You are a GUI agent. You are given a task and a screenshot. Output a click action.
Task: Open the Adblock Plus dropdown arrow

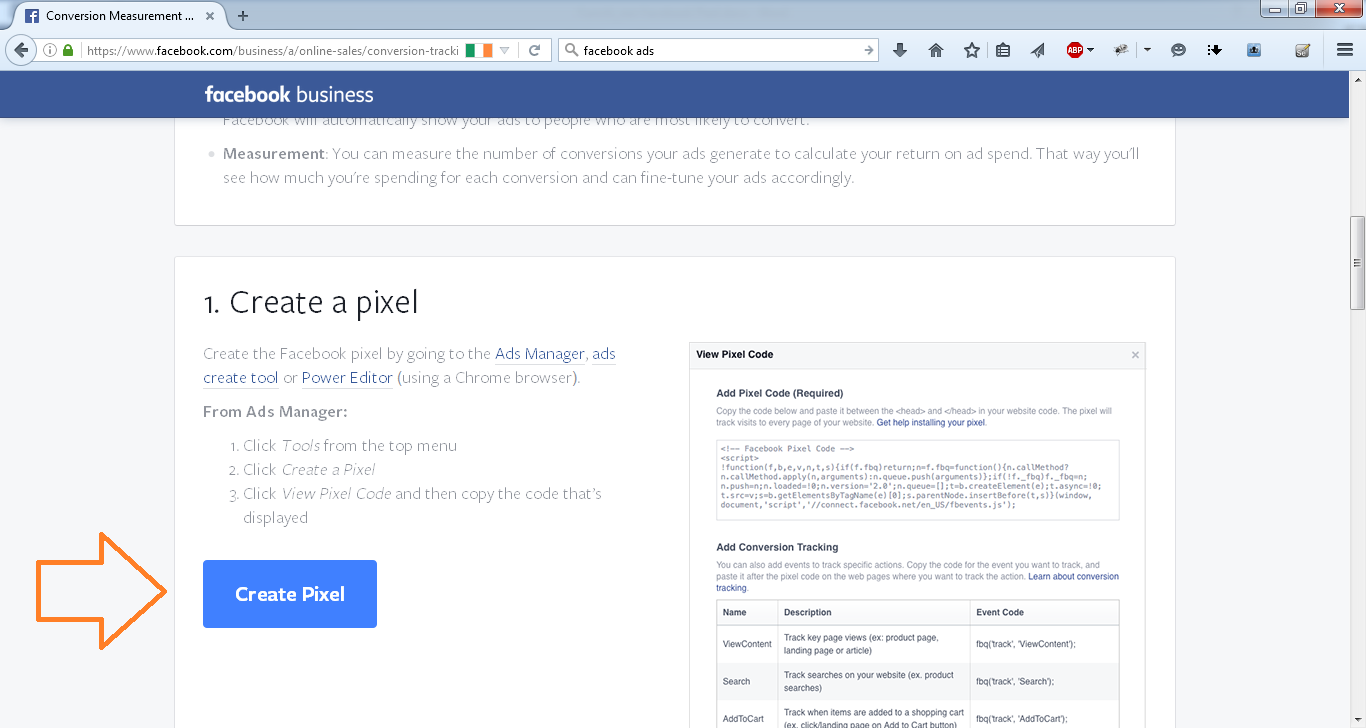pyautogui.click(x=1090, y=50)
